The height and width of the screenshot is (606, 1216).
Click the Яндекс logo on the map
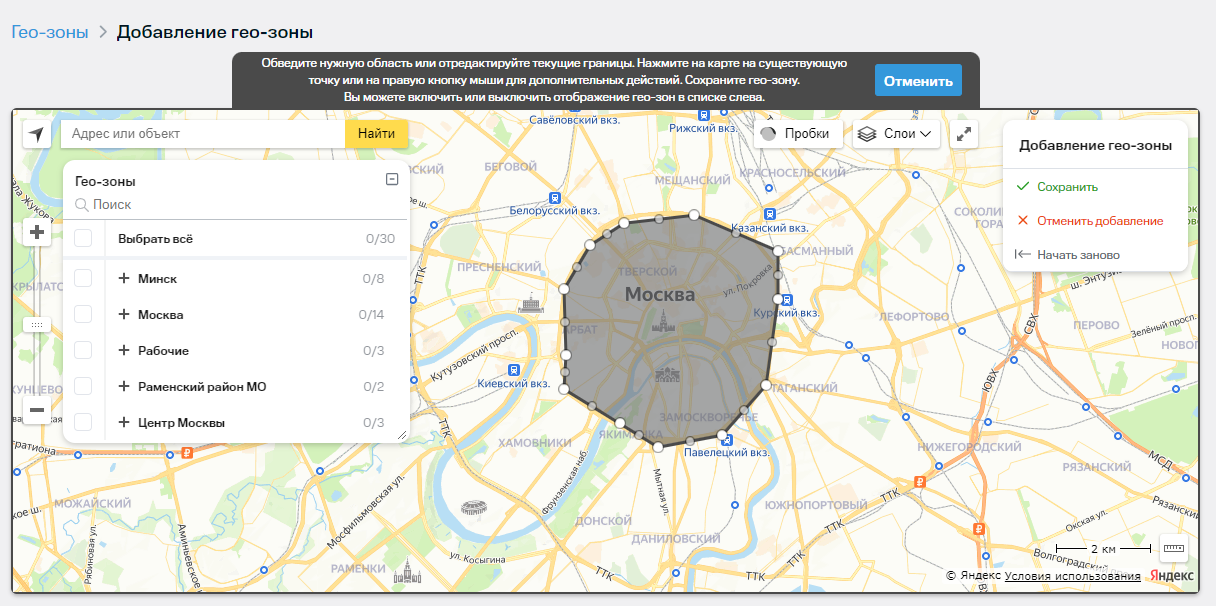(x=1172, y=576)
